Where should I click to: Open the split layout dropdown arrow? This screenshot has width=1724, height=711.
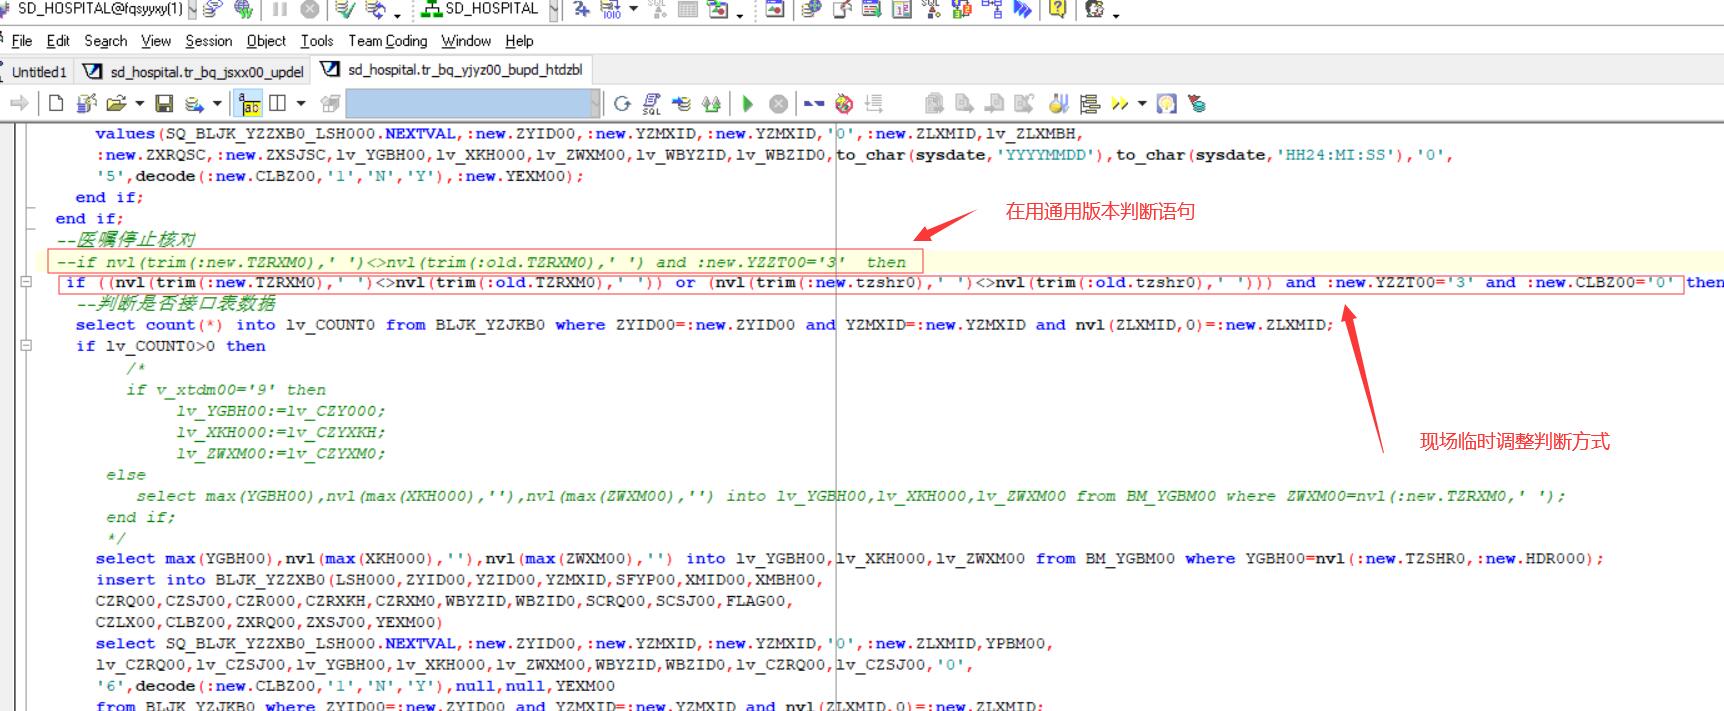point(300,103)
